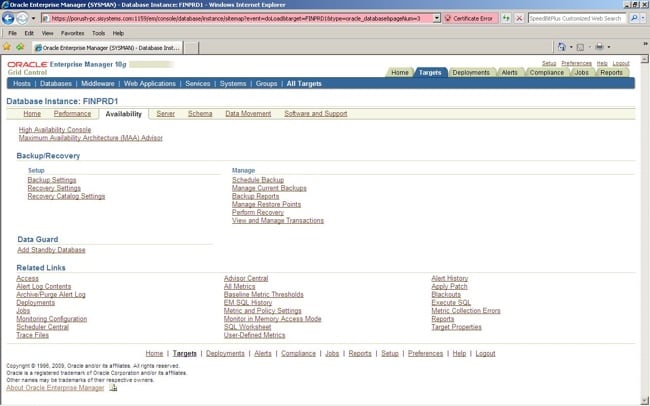The width and height of the screenshot is (650, 406).
Task: Click the Add to Favorites icon
Action: (20, 47)
